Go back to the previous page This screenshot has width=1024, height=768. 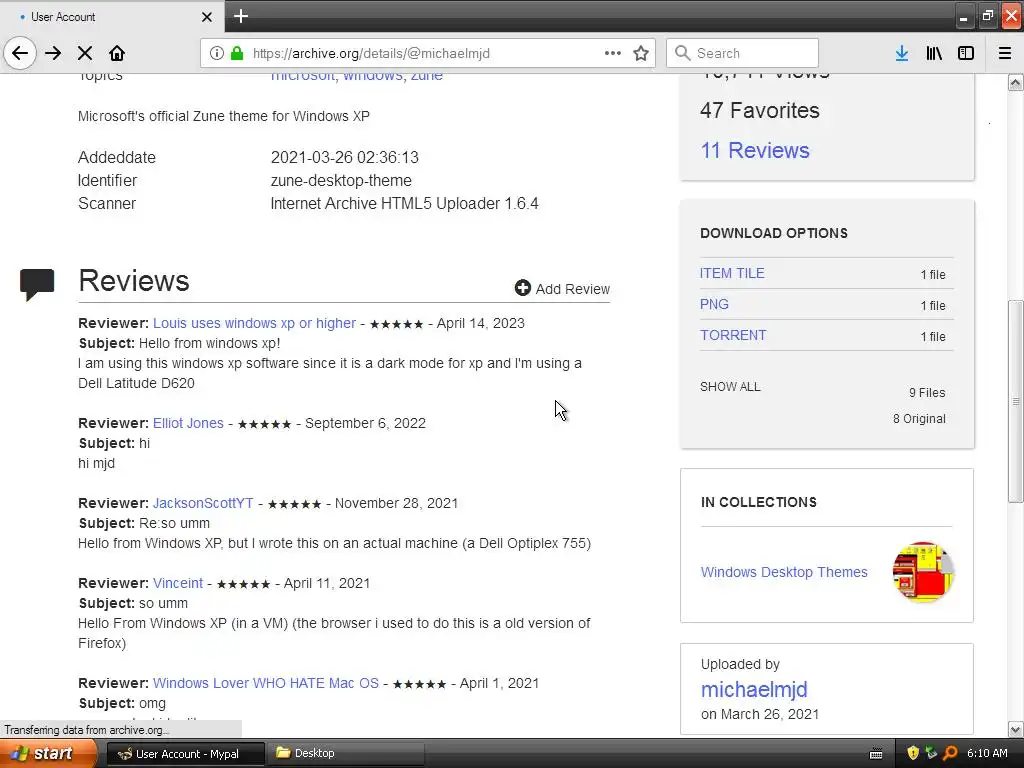pyautogui.click(x=20, y=53)
